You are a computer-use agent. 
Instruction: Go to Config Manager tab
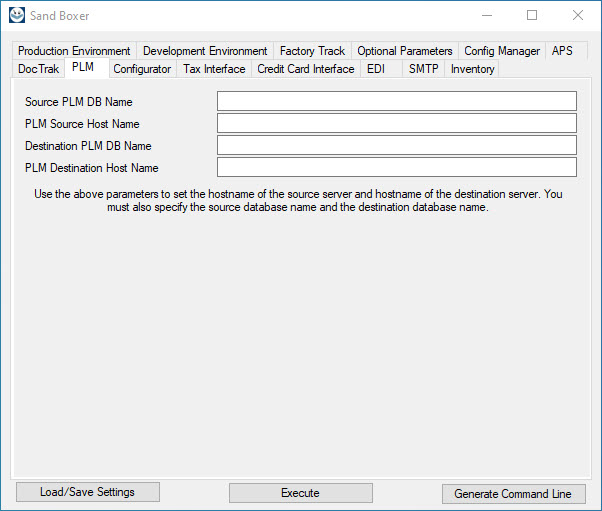[x=502, y=51]
